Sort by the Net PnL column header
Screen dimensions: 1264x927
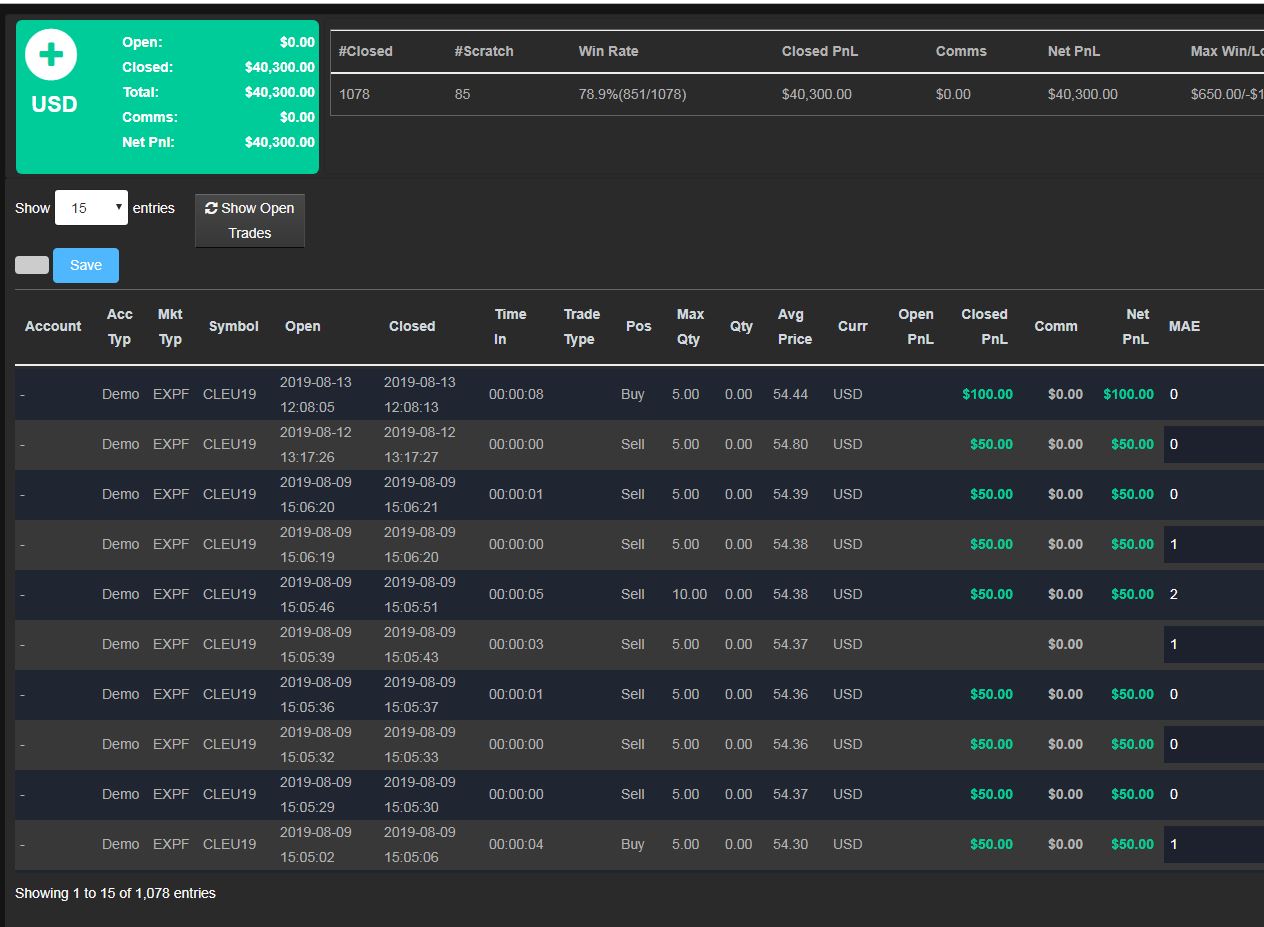pyautogui.click(x=1137, y=326)
